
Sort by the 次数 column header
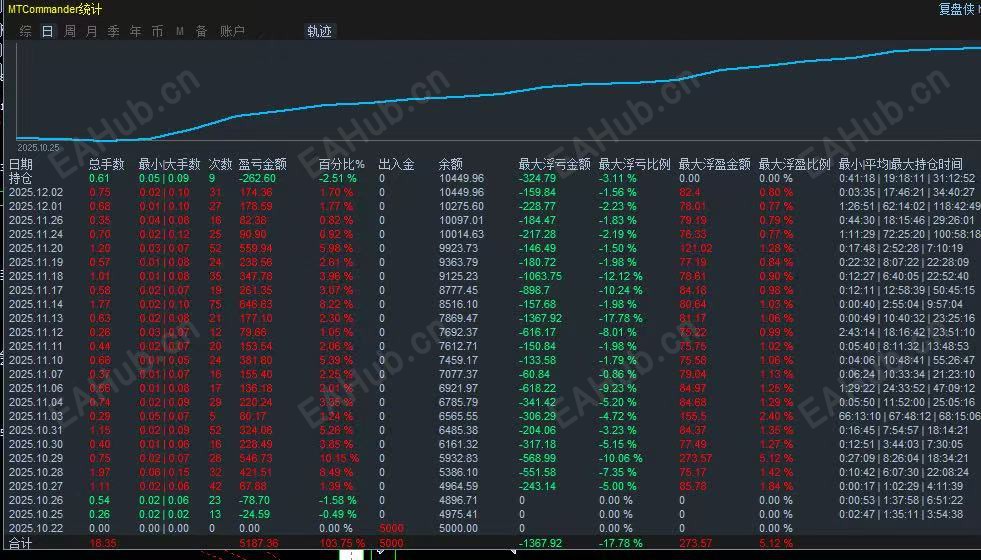[x=220, y=164]
